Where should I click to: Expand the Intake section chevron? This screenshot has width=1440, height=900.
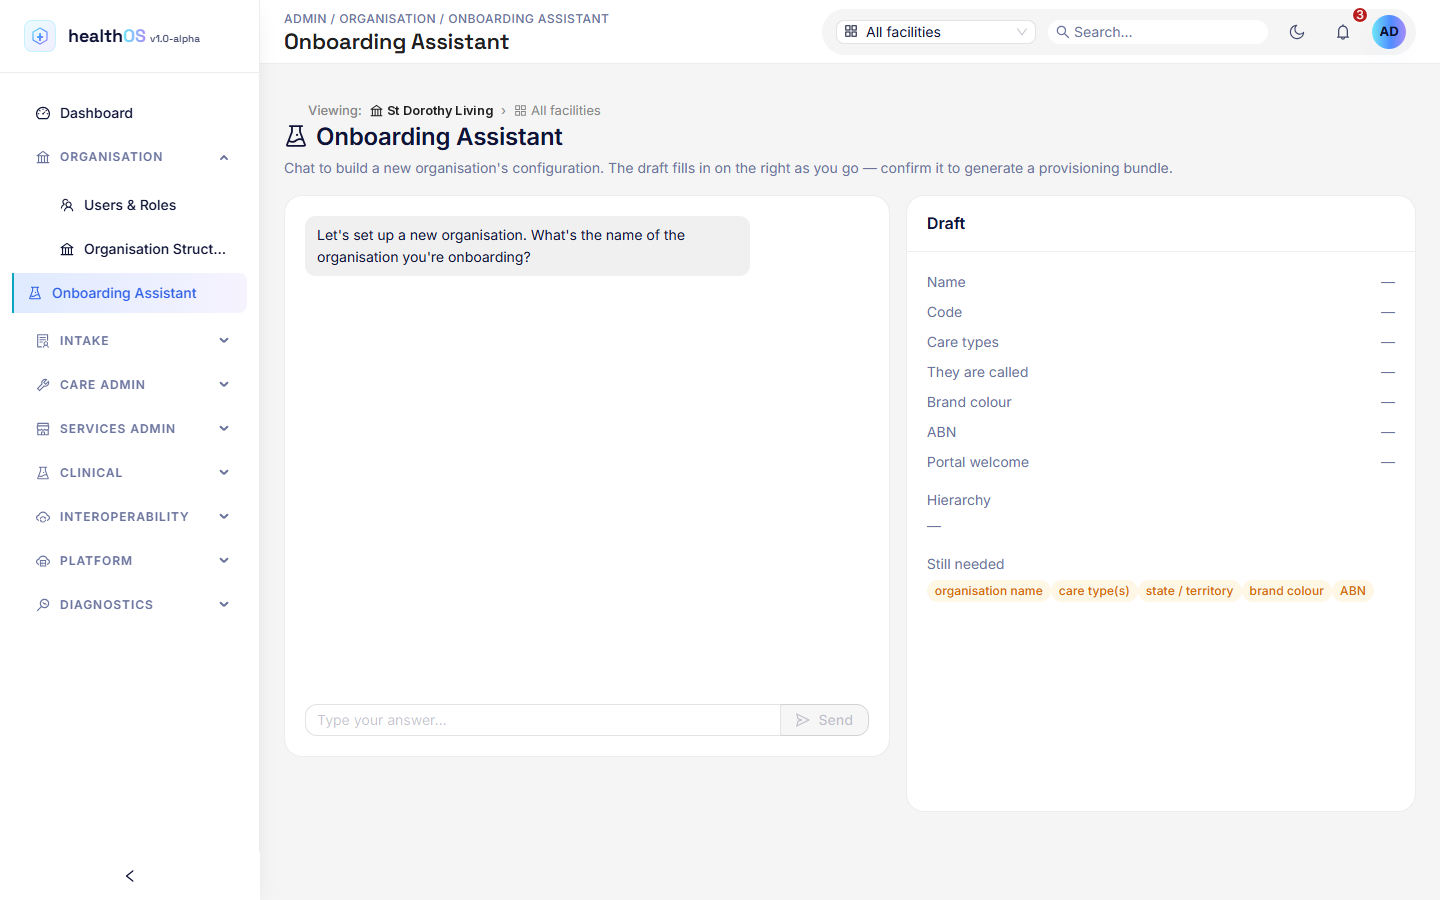(x=224, y=341)
